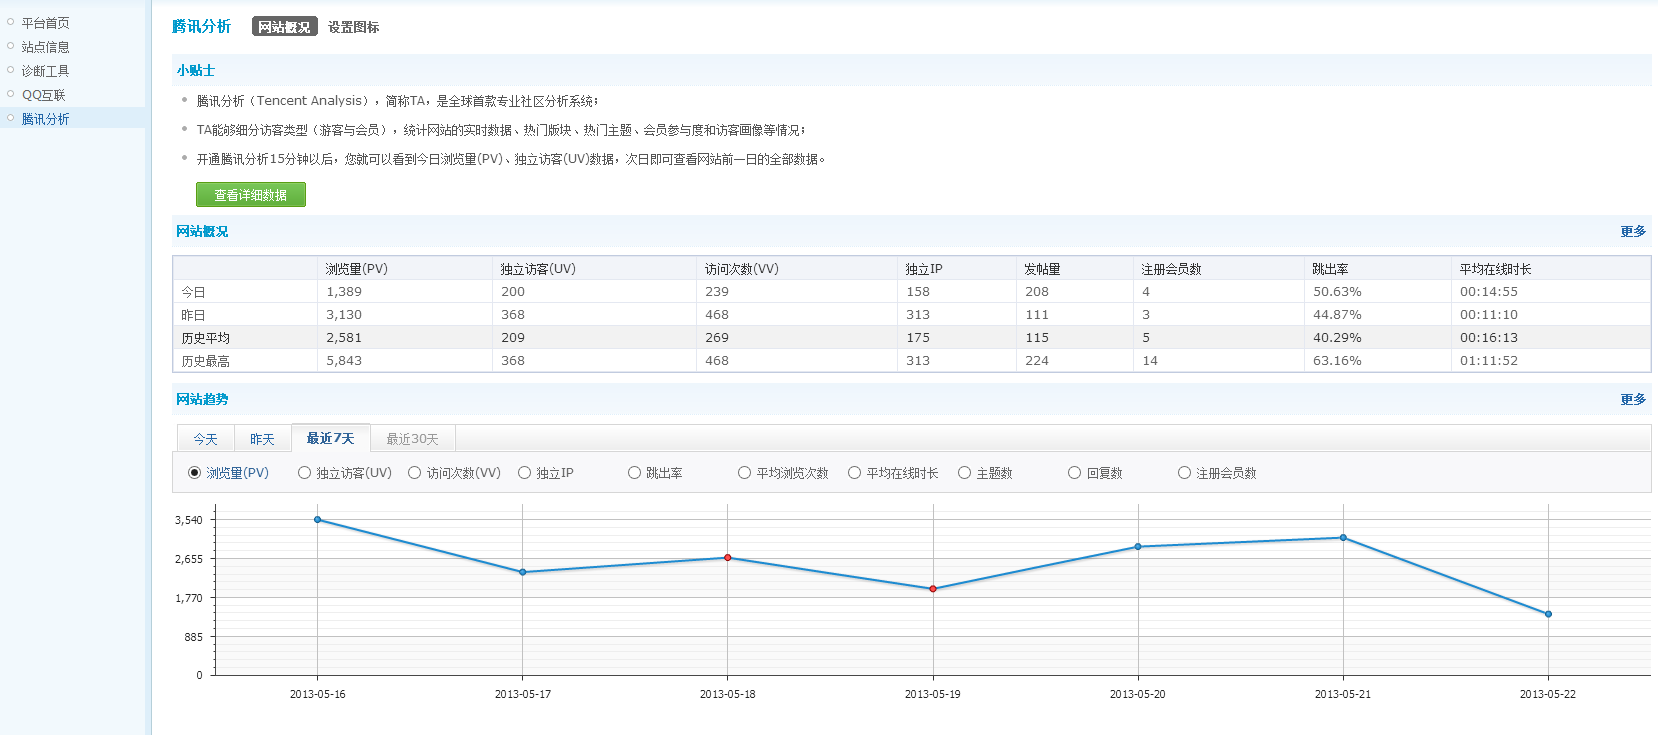Select the 平均浏览次数 radio button

[x=744, y=473]
